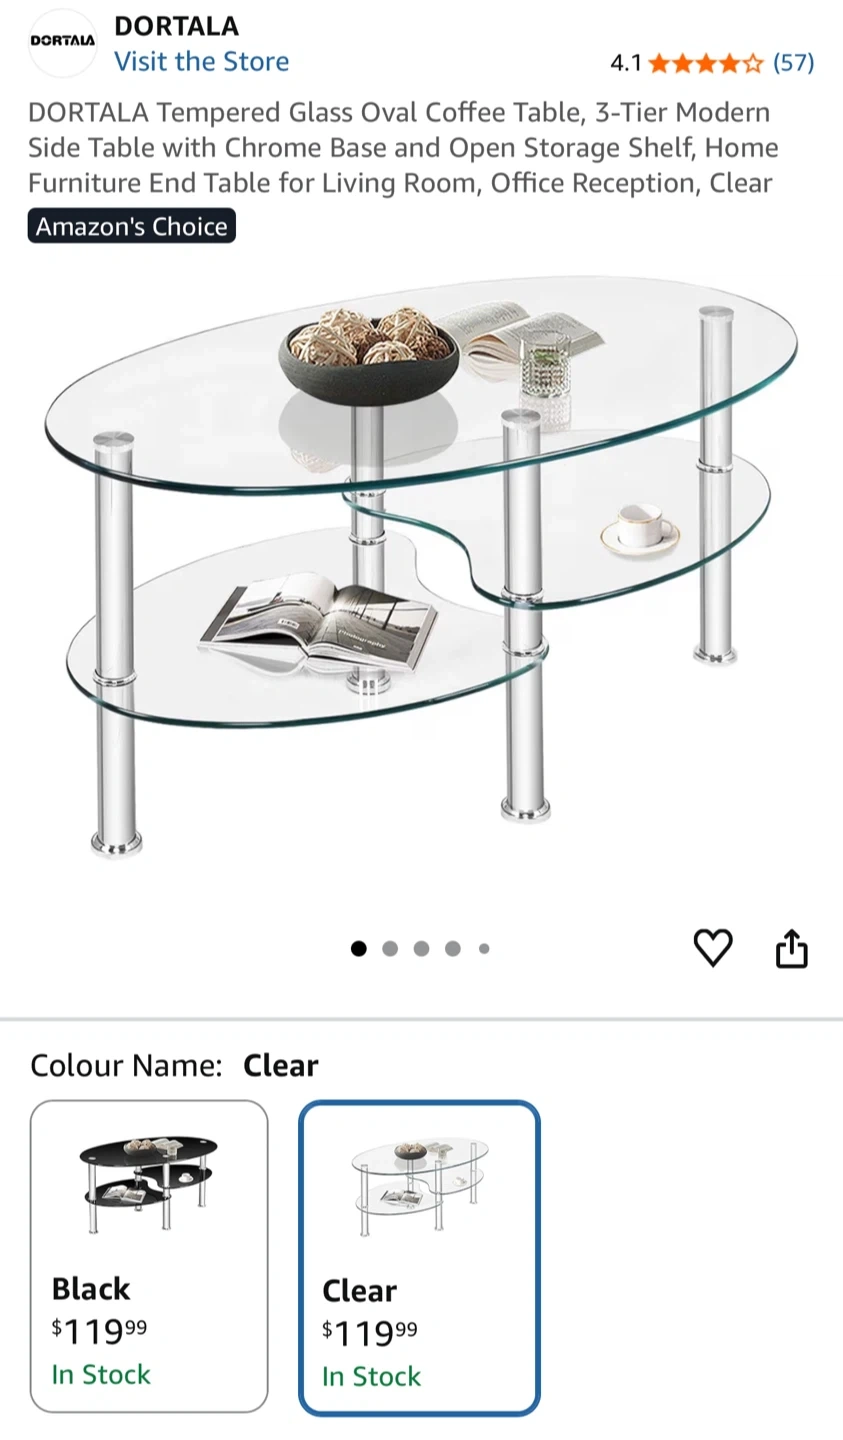
Task: Add item to wishlist with heart icon
Action: pos(713,947)
